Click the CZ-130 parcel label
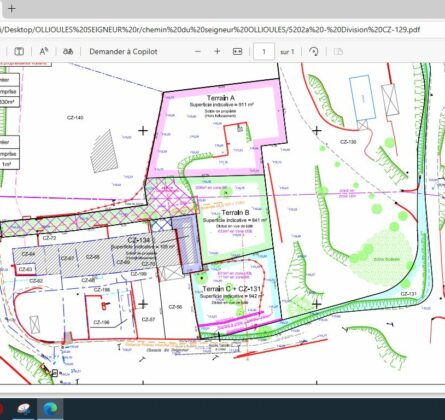The width and height of the screenshot is (445, 420). coord(348,142)
